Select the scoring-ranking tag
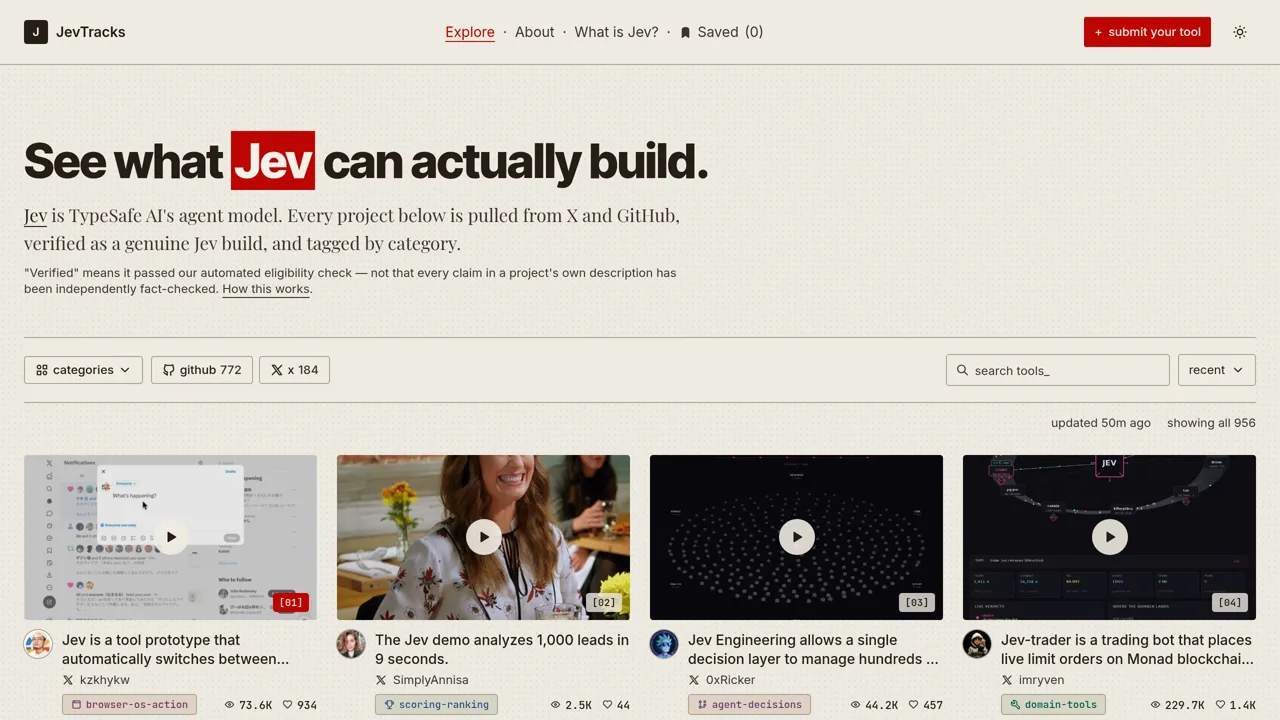The width and height of the screenshot is (1280, 720). click(436, 705)
